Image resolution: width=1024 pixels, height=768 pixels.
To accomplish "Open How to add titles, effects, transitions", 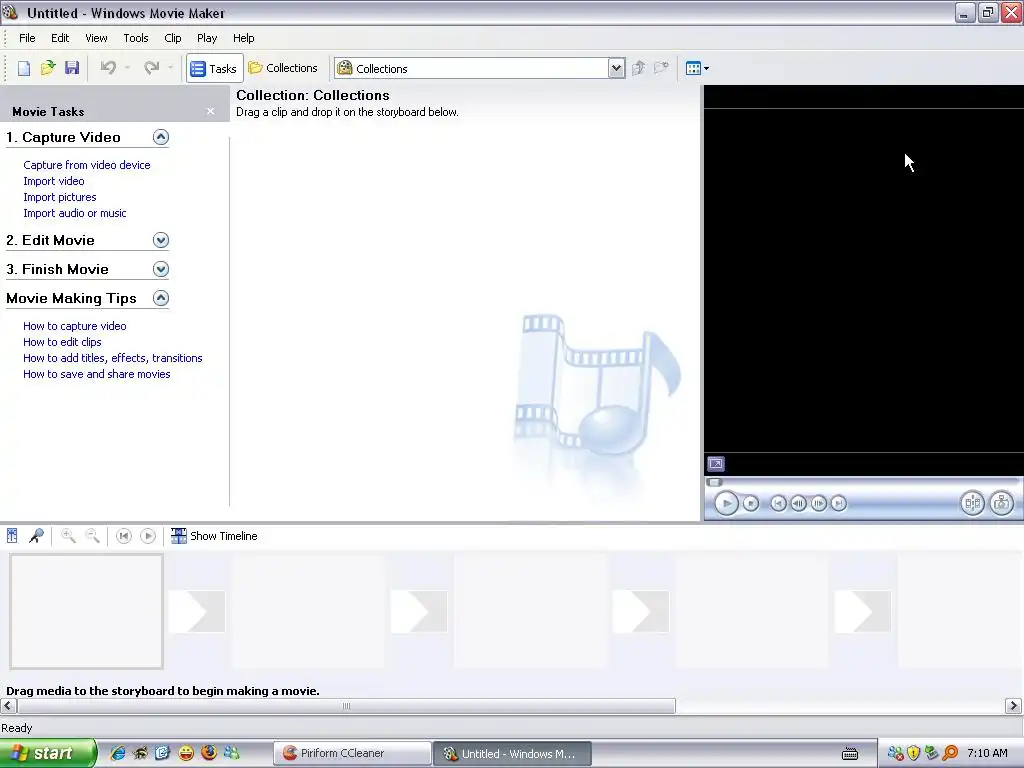I will pos(112,358).
